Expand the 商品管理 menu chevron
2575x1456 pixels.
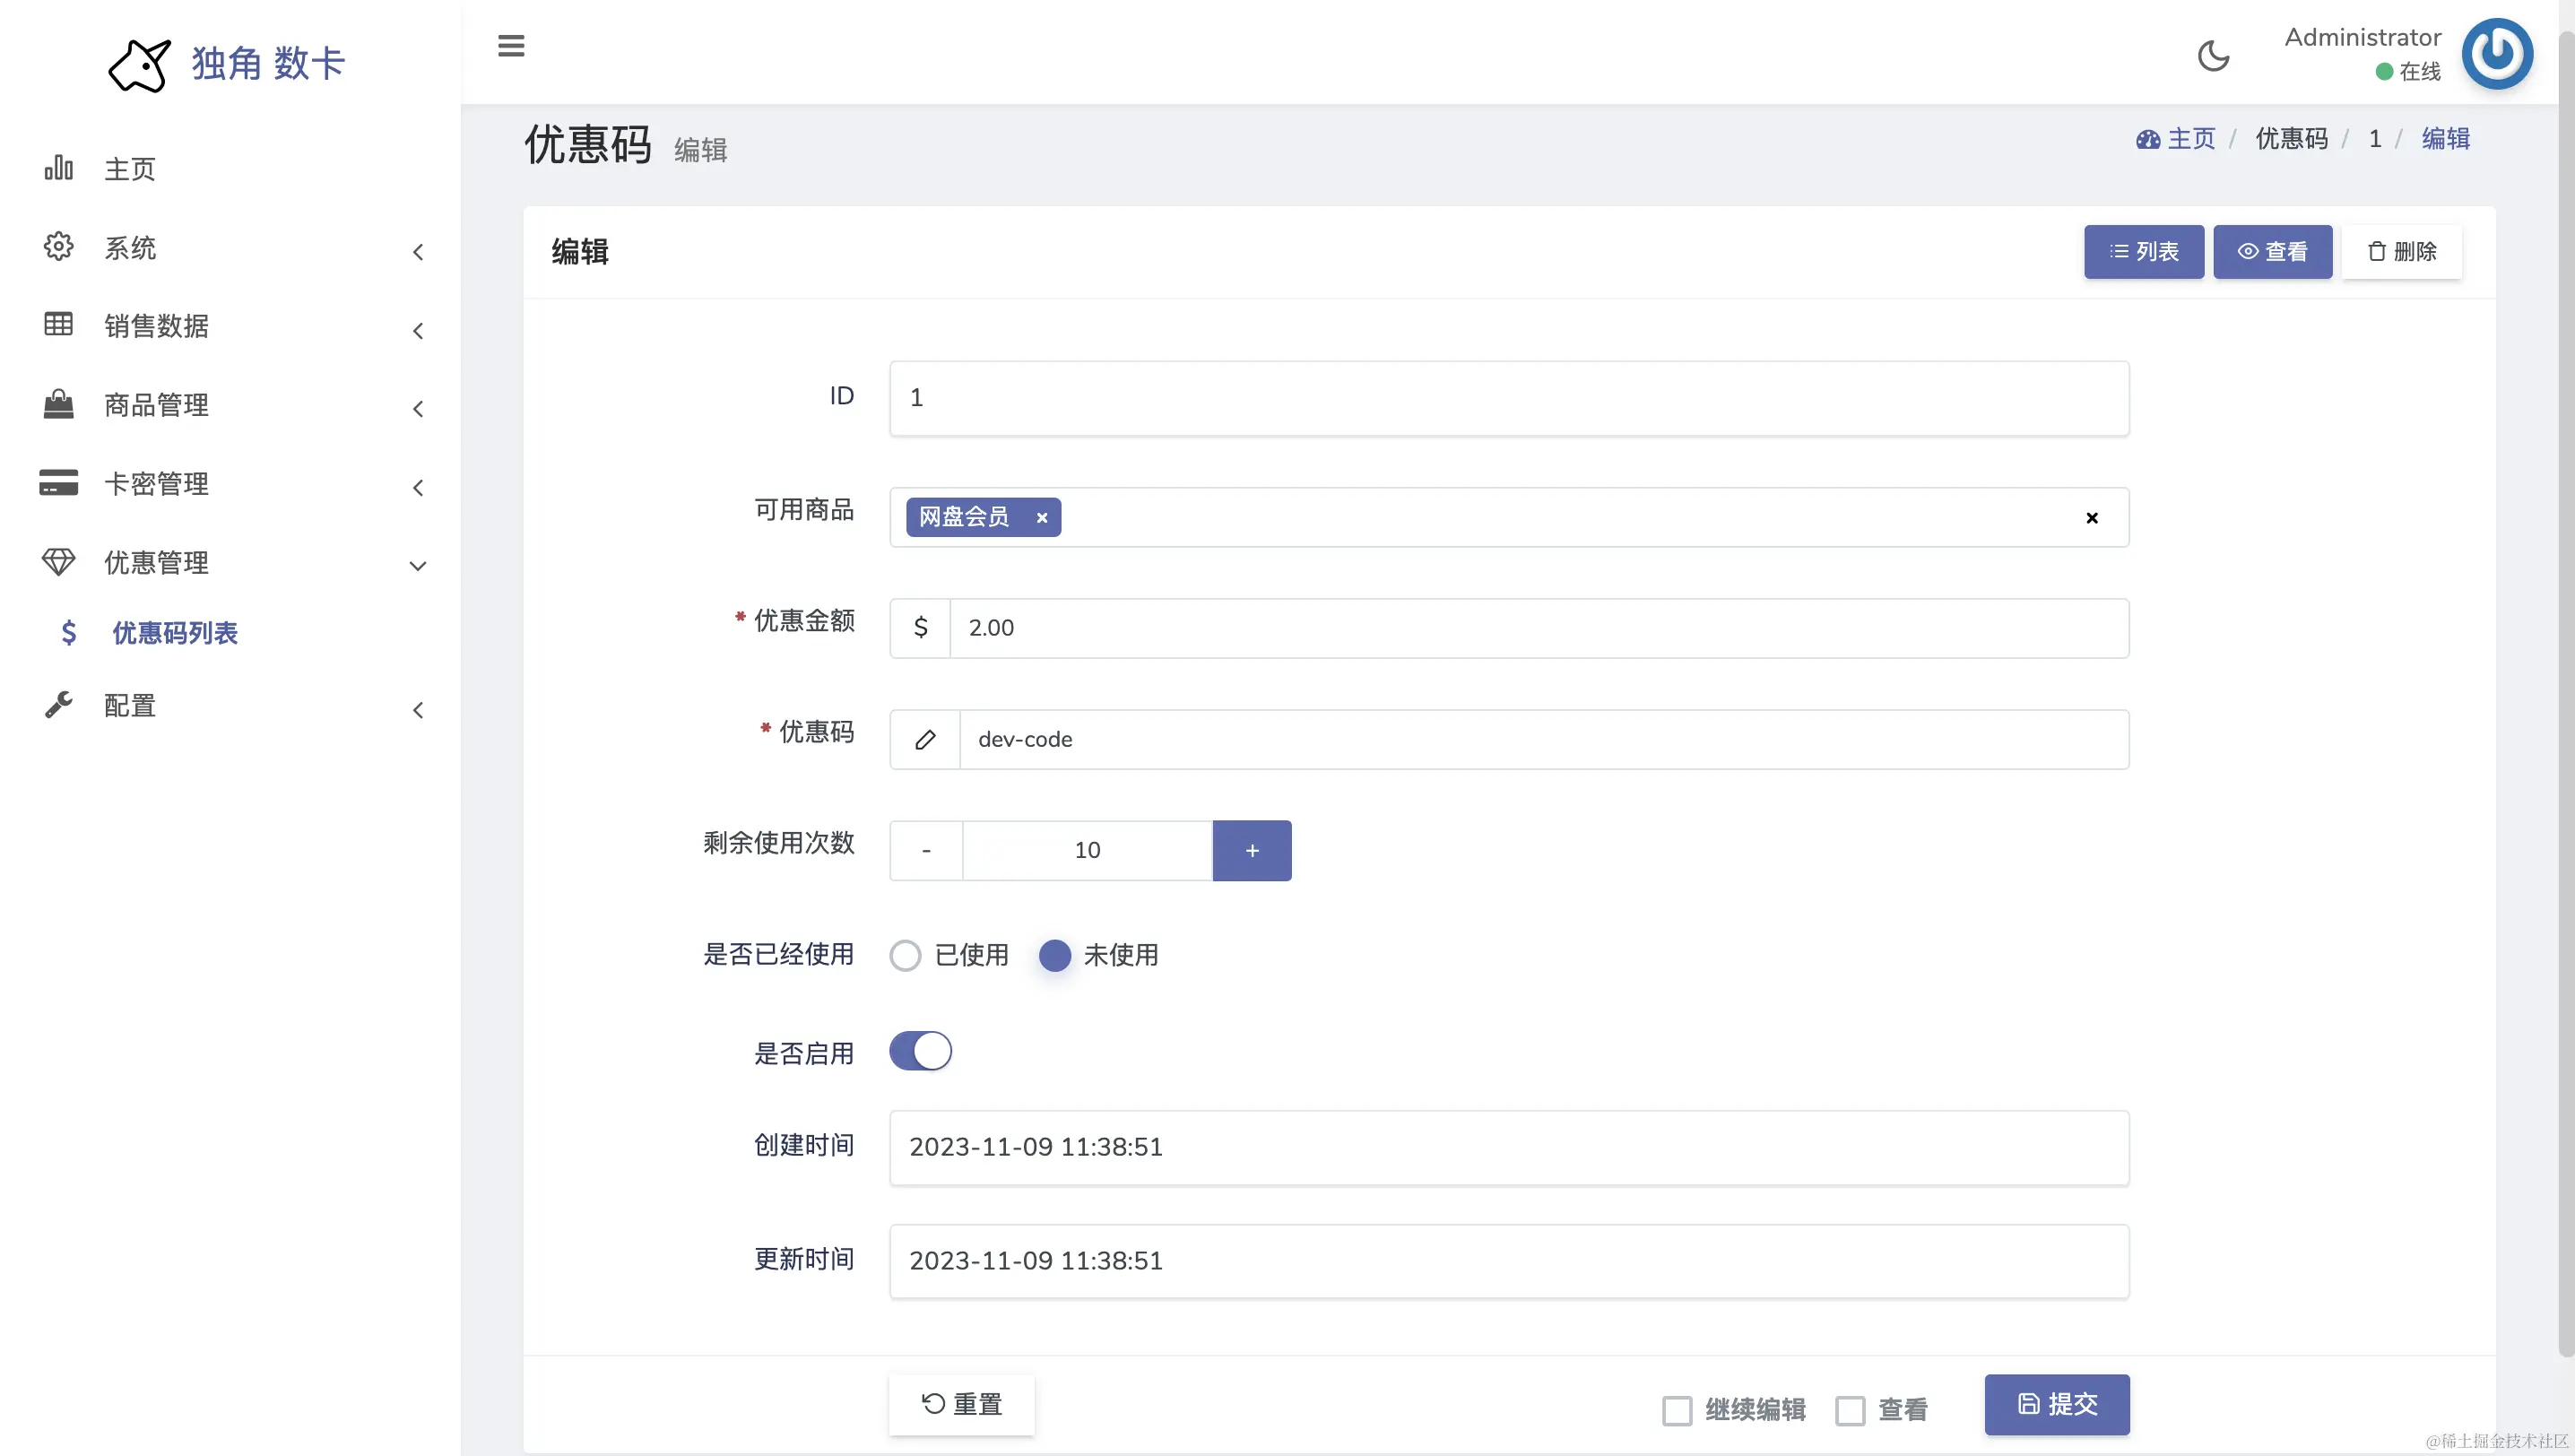click(x=418, y=409)
